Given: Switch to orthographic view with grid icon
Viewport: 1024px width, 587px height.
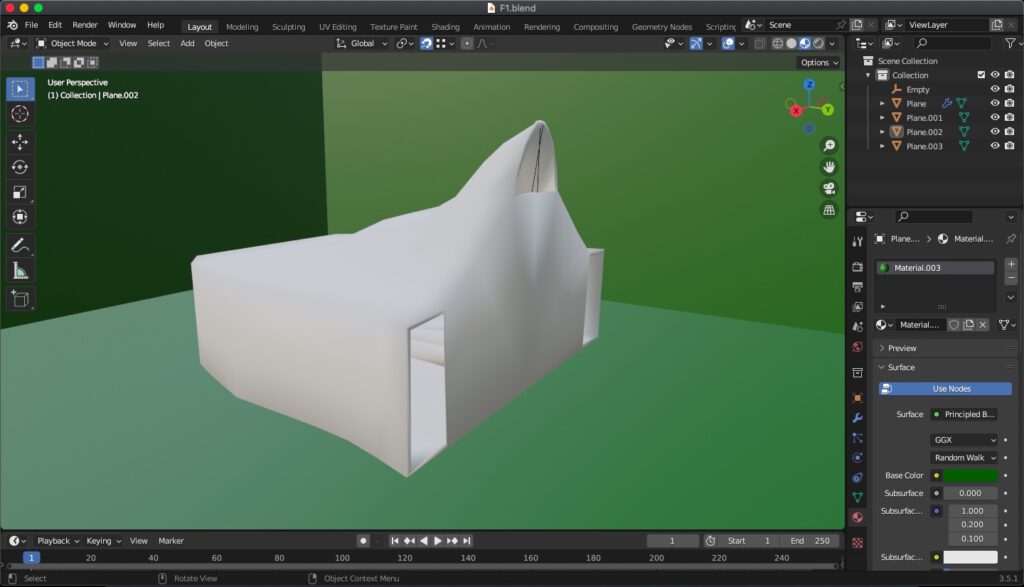Looking at the screenshot, I should 829,210.
